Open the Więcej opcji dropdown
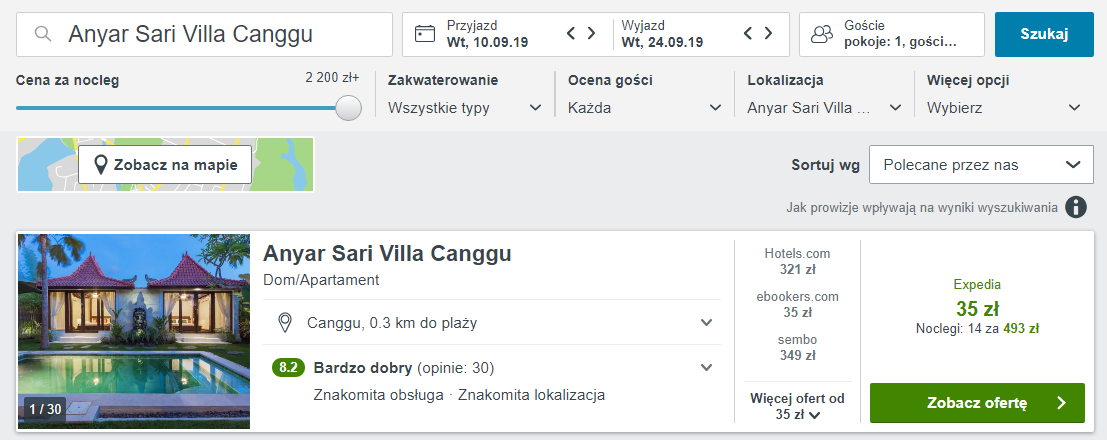This screenshot has width=1107, height=440. 1003,108
